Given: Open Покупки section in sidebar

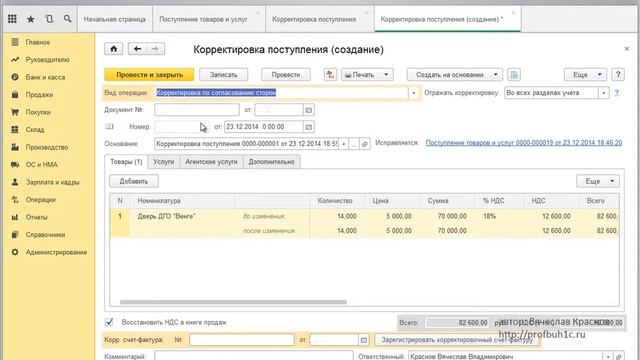Looking at the screenshot, I should pyautogui.click(x=38, y=112).
